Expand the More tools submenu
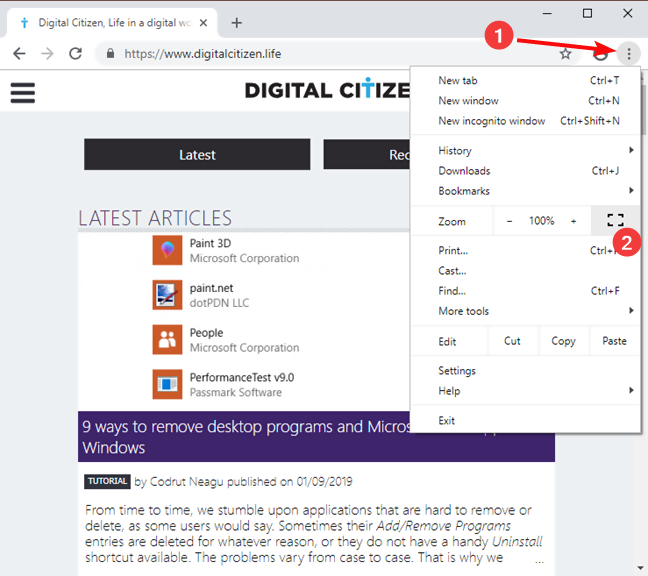The width and height of the screenshot is (648, 576). (526, 311)
